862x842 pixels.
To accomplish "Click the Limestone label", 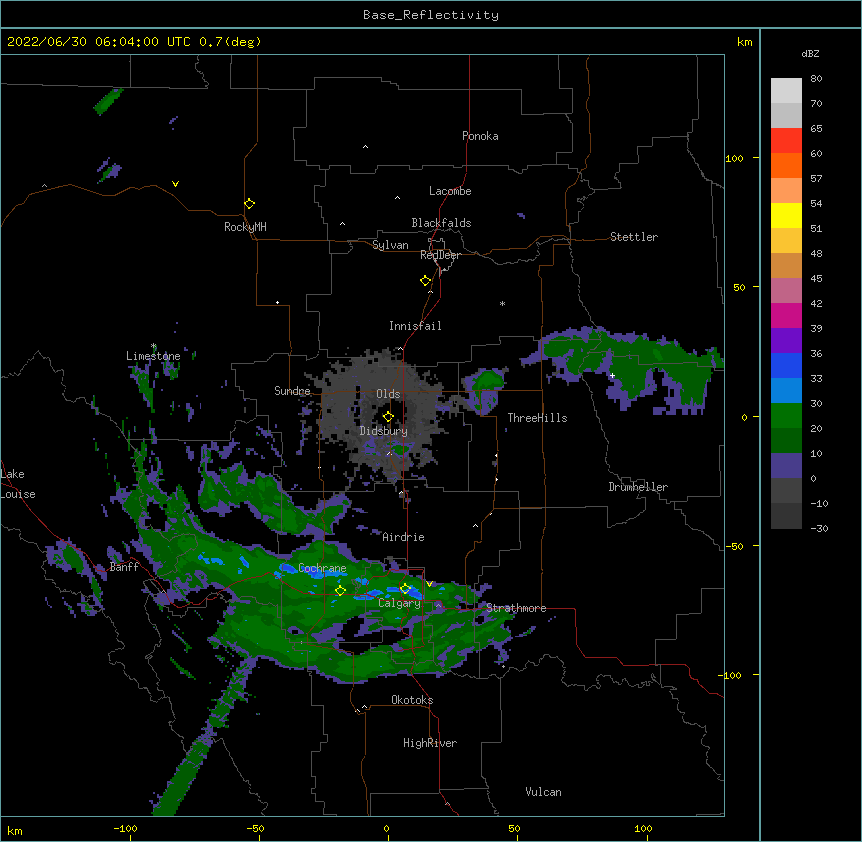I will tap(153, 356).
